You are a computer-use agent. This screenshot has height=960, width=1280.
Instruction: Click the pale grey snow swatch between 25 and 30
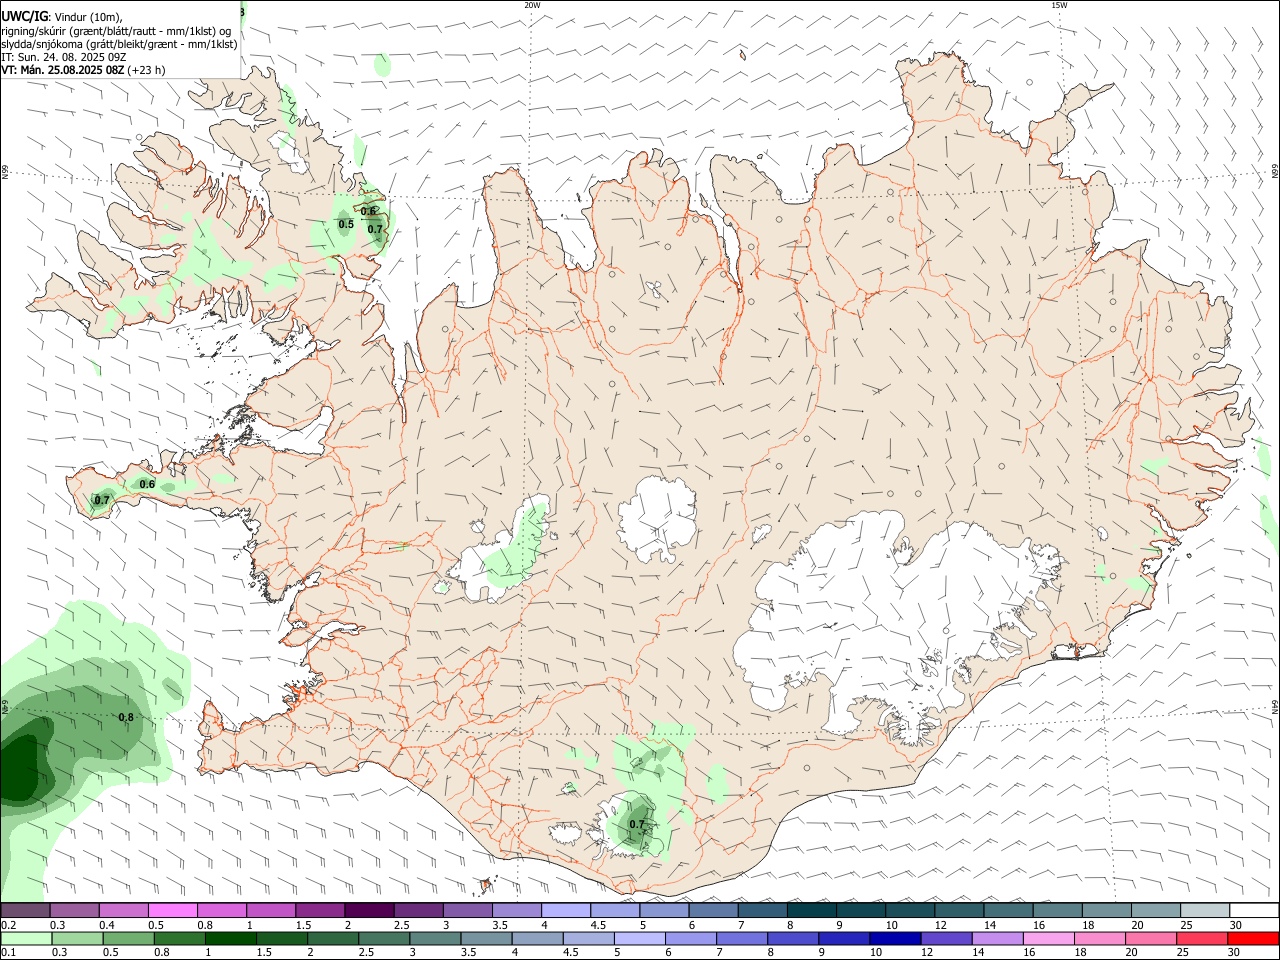click(x=1205, y=911)
